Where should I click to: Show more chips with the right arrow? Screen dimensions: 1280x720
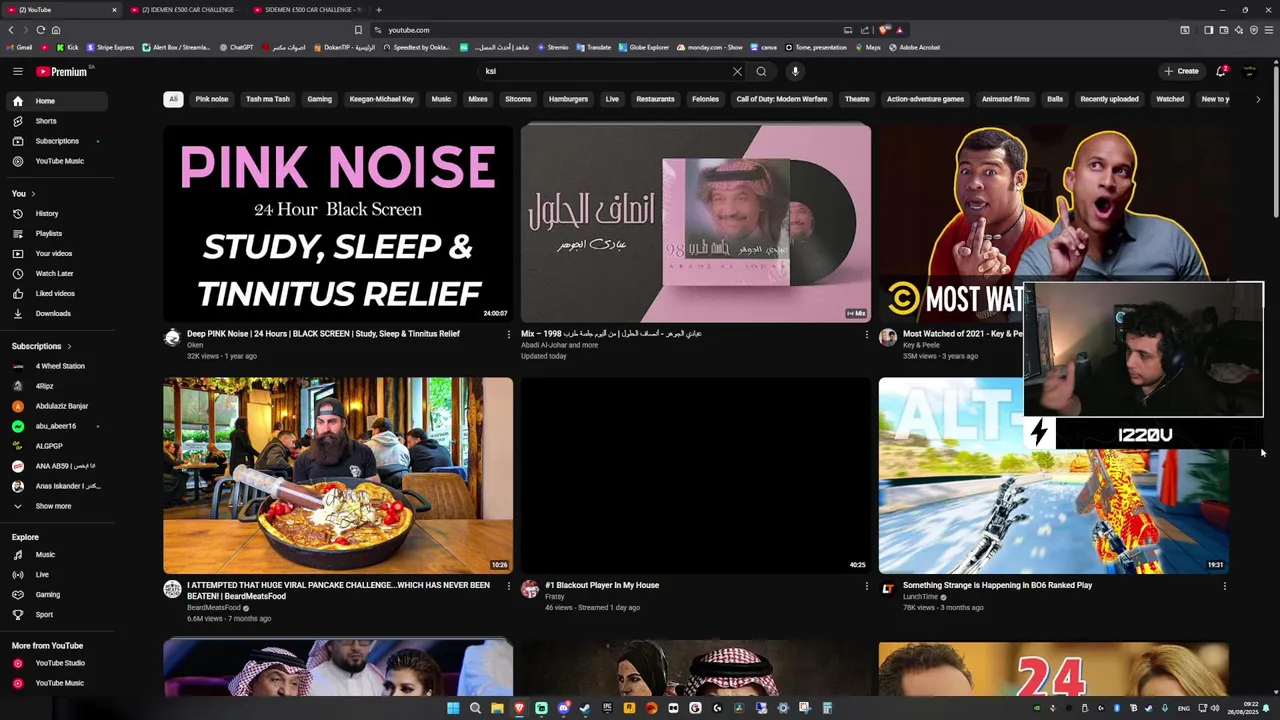pos(1258,99)
